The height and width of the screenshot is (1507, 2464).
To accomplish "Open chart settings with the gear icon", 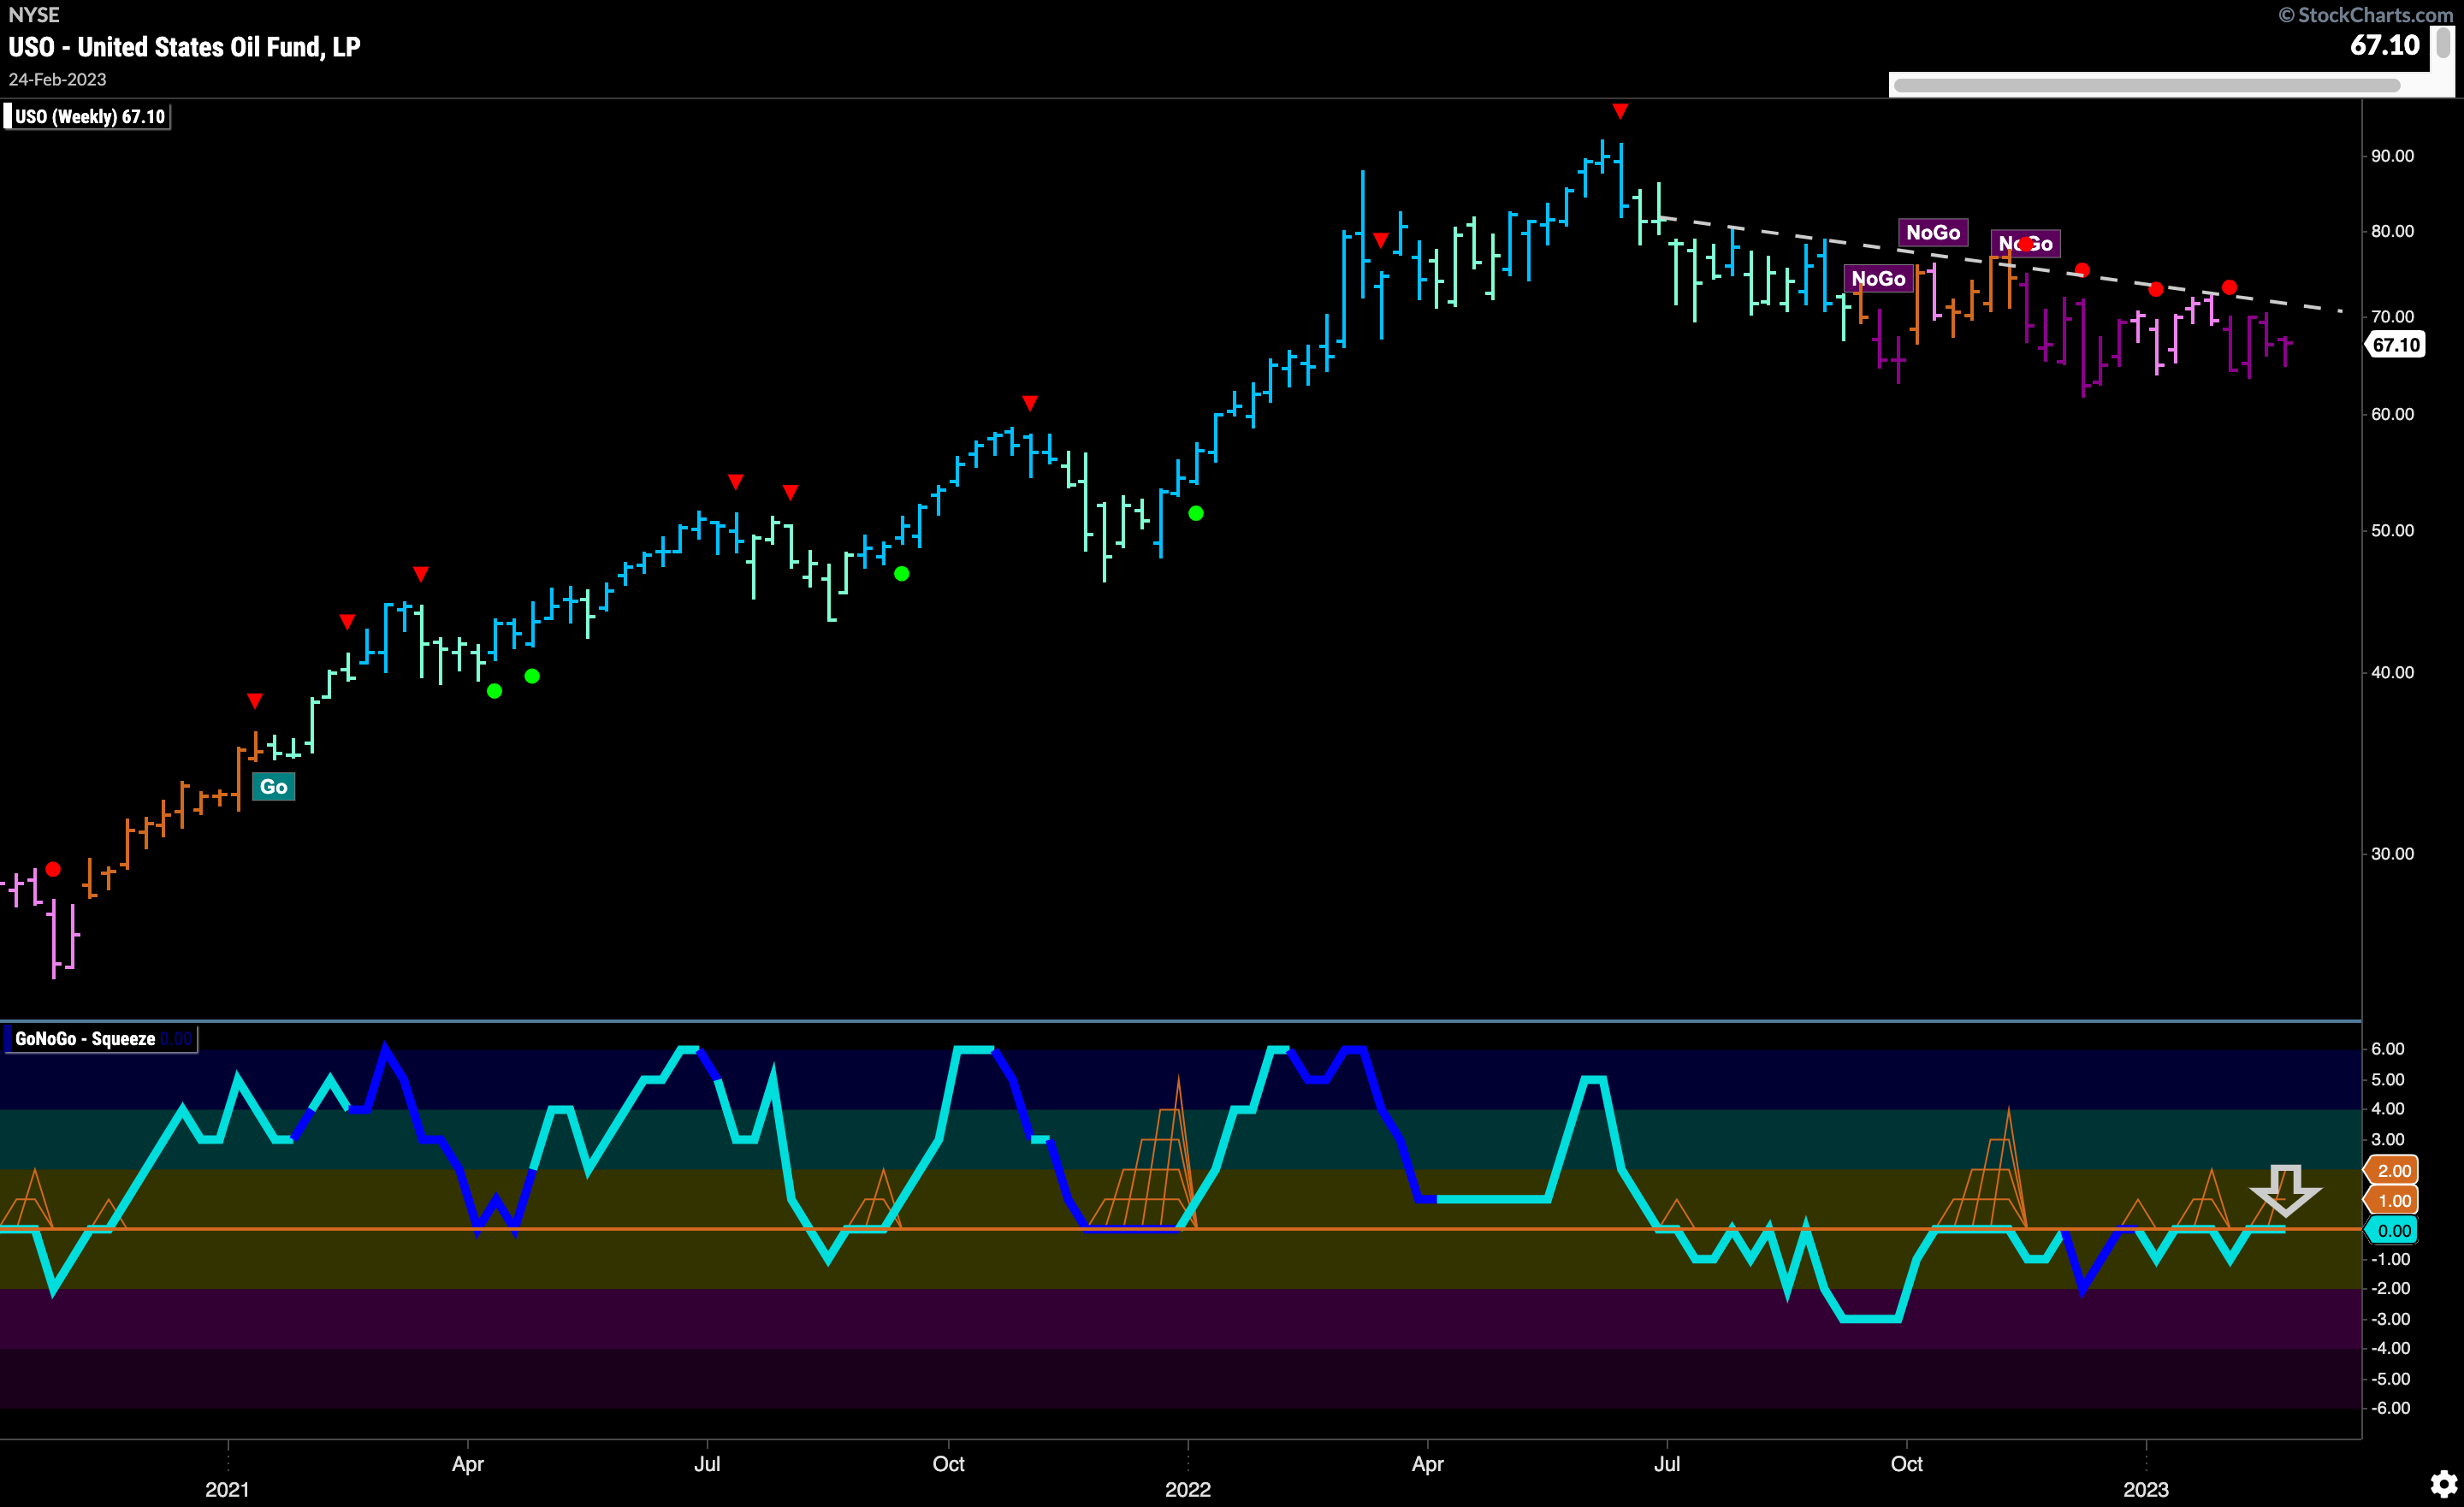I will click(x=2443, y=1483).
